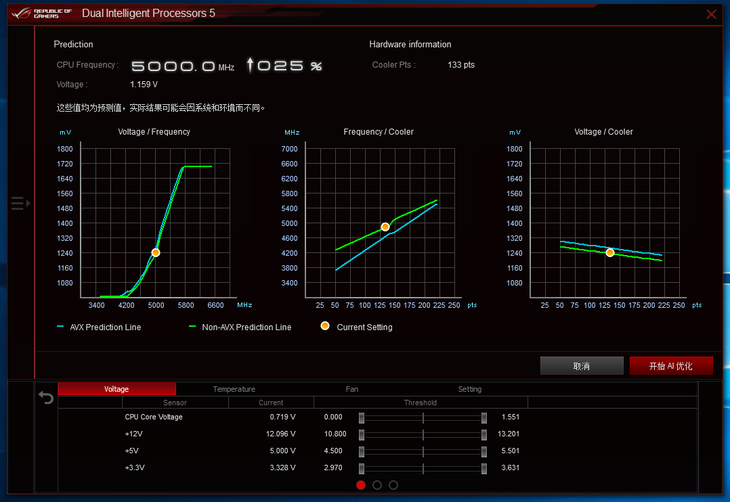Viewport: 730px width, 502px height.
Task: Click the AVX Prediction Line legend entry
Action: tap(99, 327)
